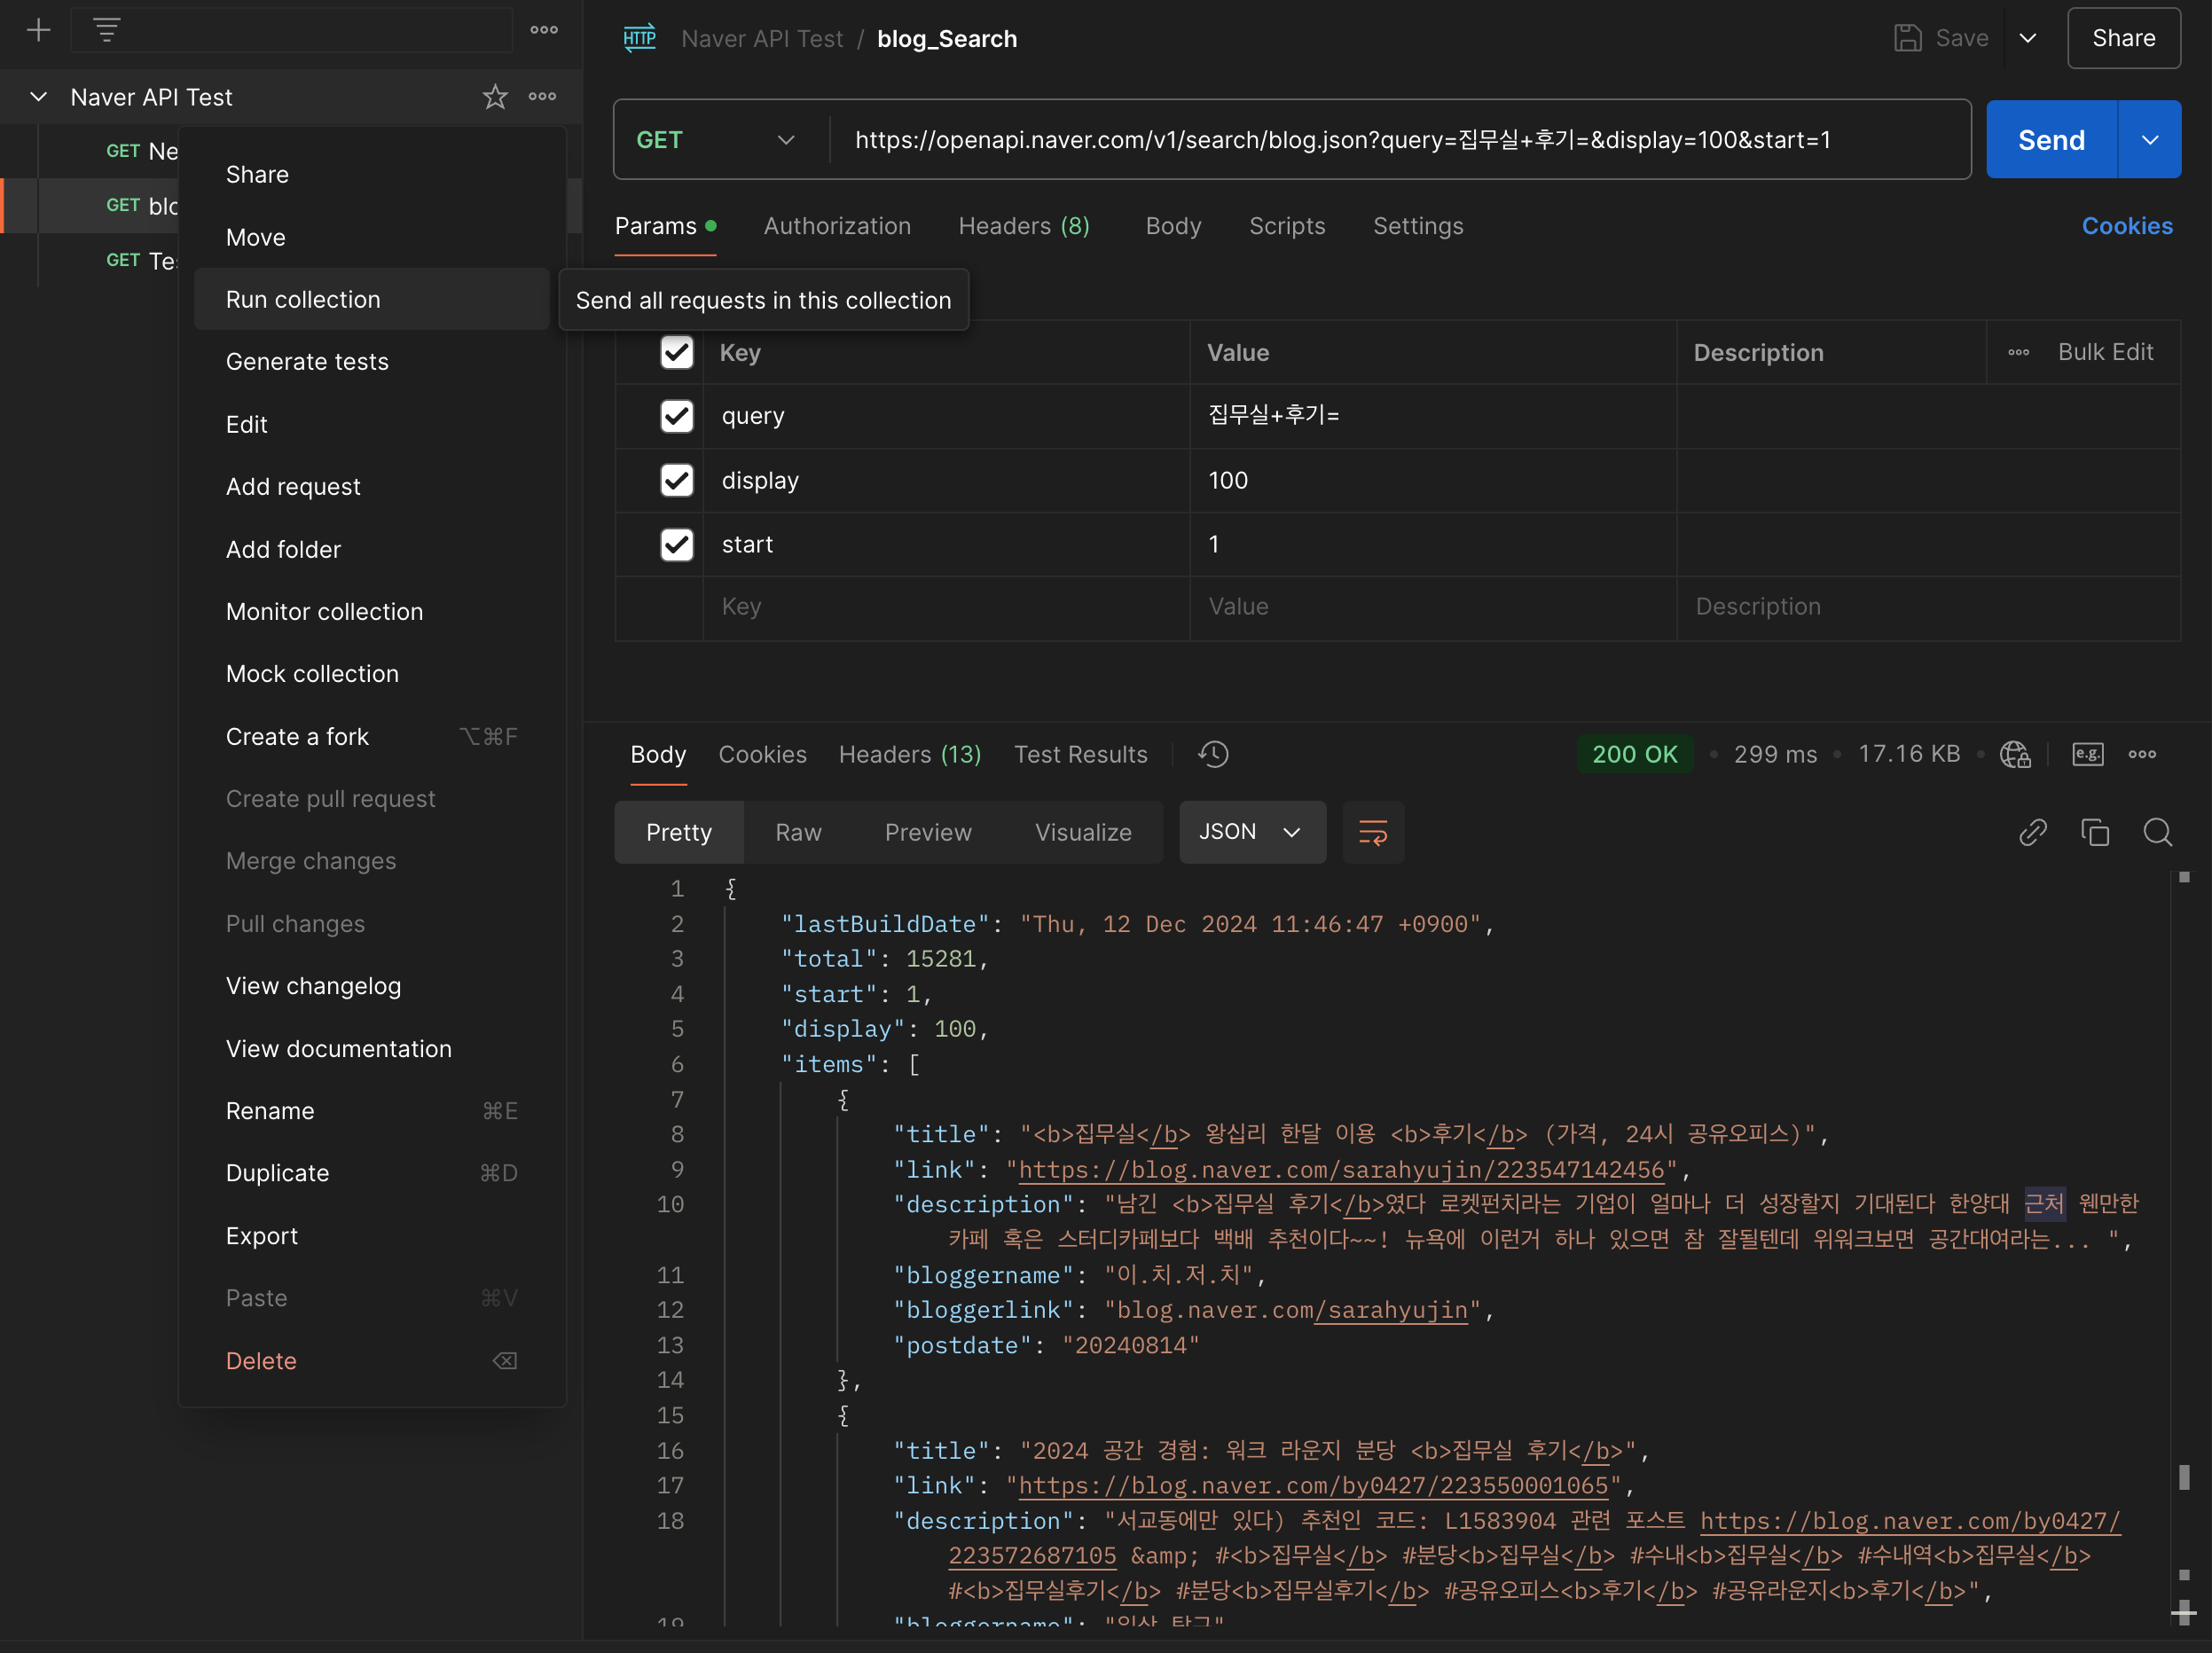Open the Send button dropdown arrow
2212x1653 pixels.
coord(2149,140)
